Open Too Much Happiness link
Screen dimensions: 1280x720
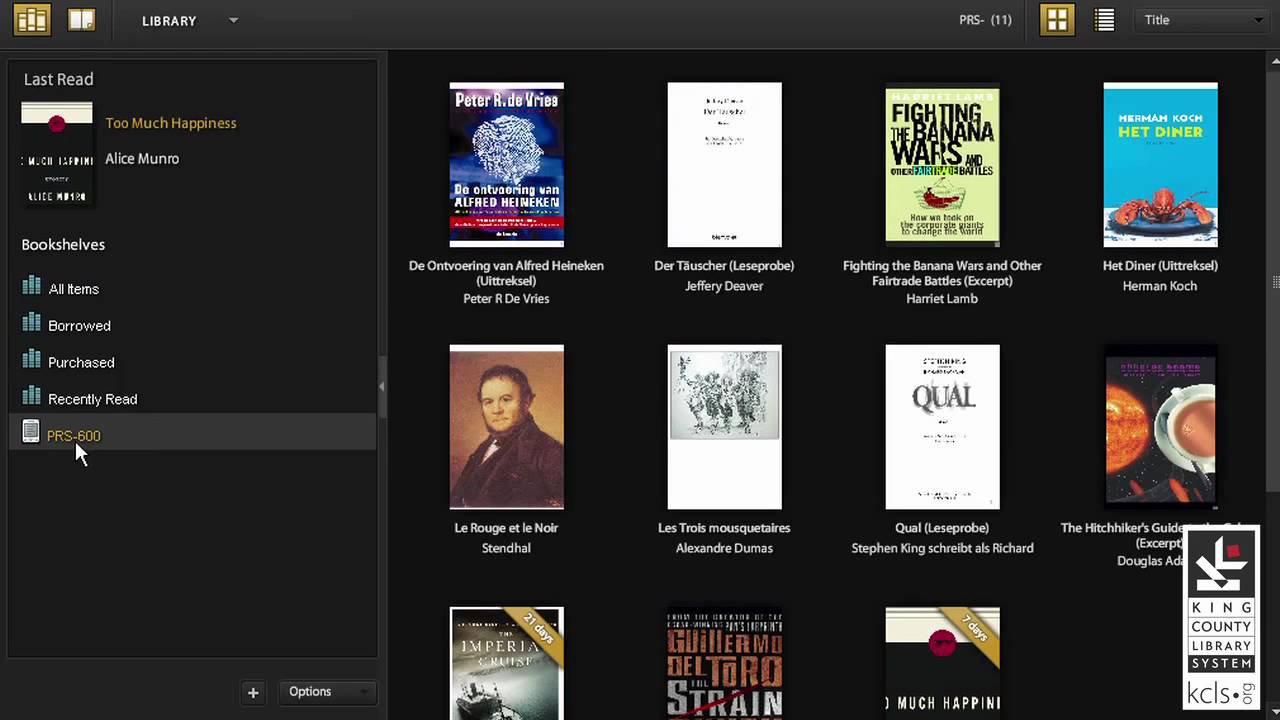171,123
